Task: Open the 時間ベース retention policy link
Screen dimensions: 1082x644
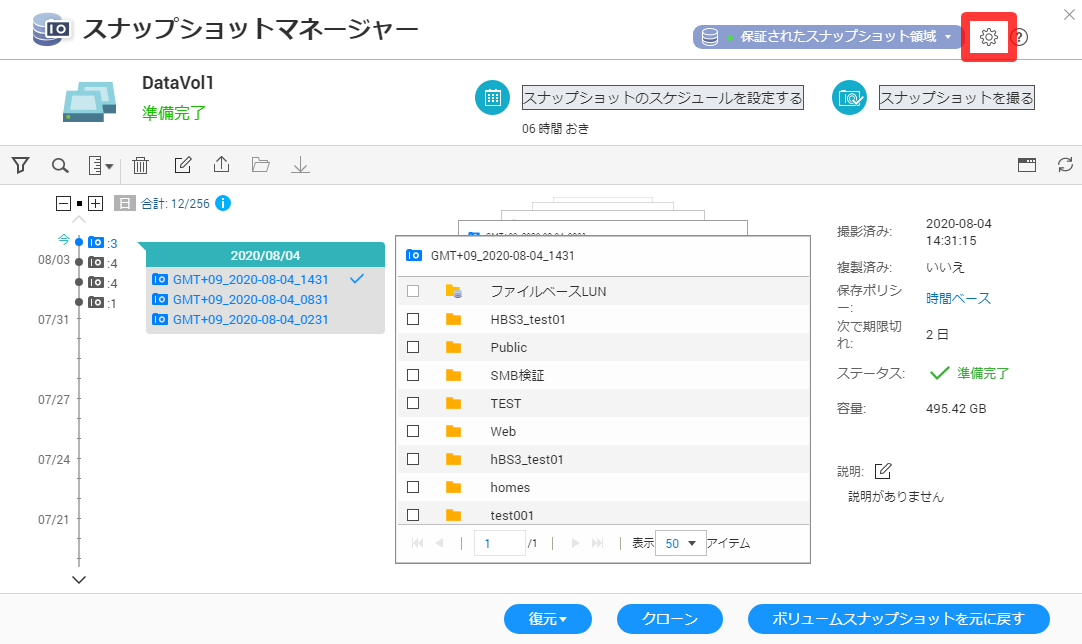Action: point(958,298)
